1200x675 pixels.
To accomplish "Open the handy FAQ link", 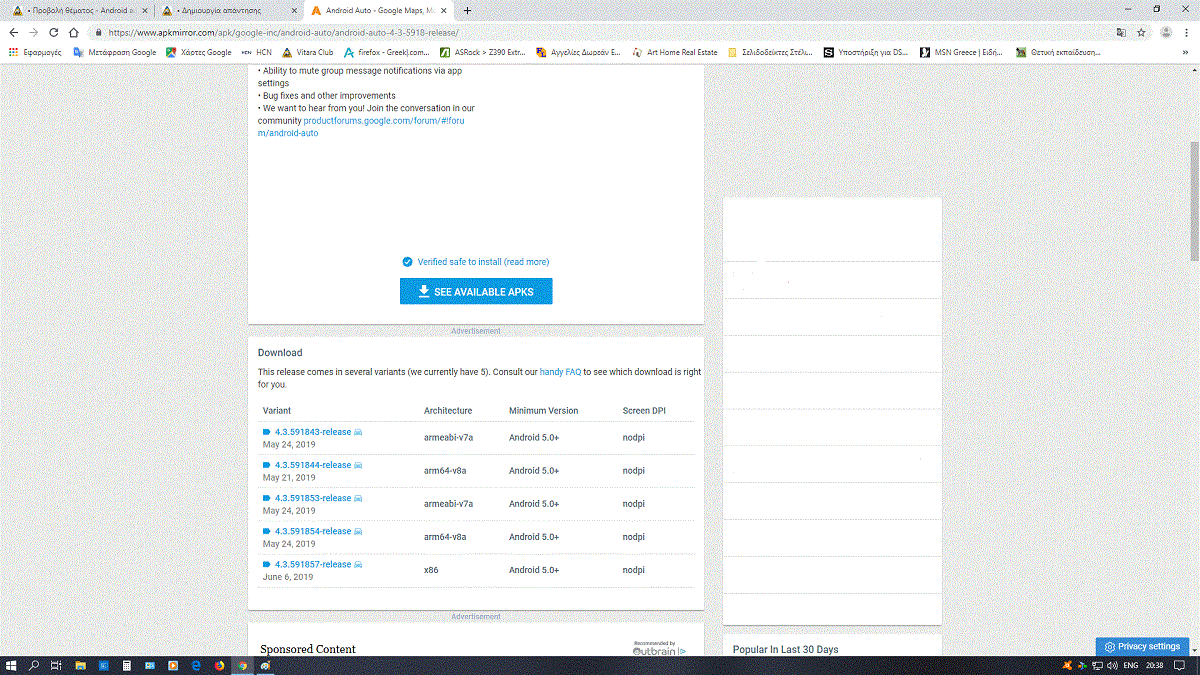I will pyautogui.click(x=560, y=372).
